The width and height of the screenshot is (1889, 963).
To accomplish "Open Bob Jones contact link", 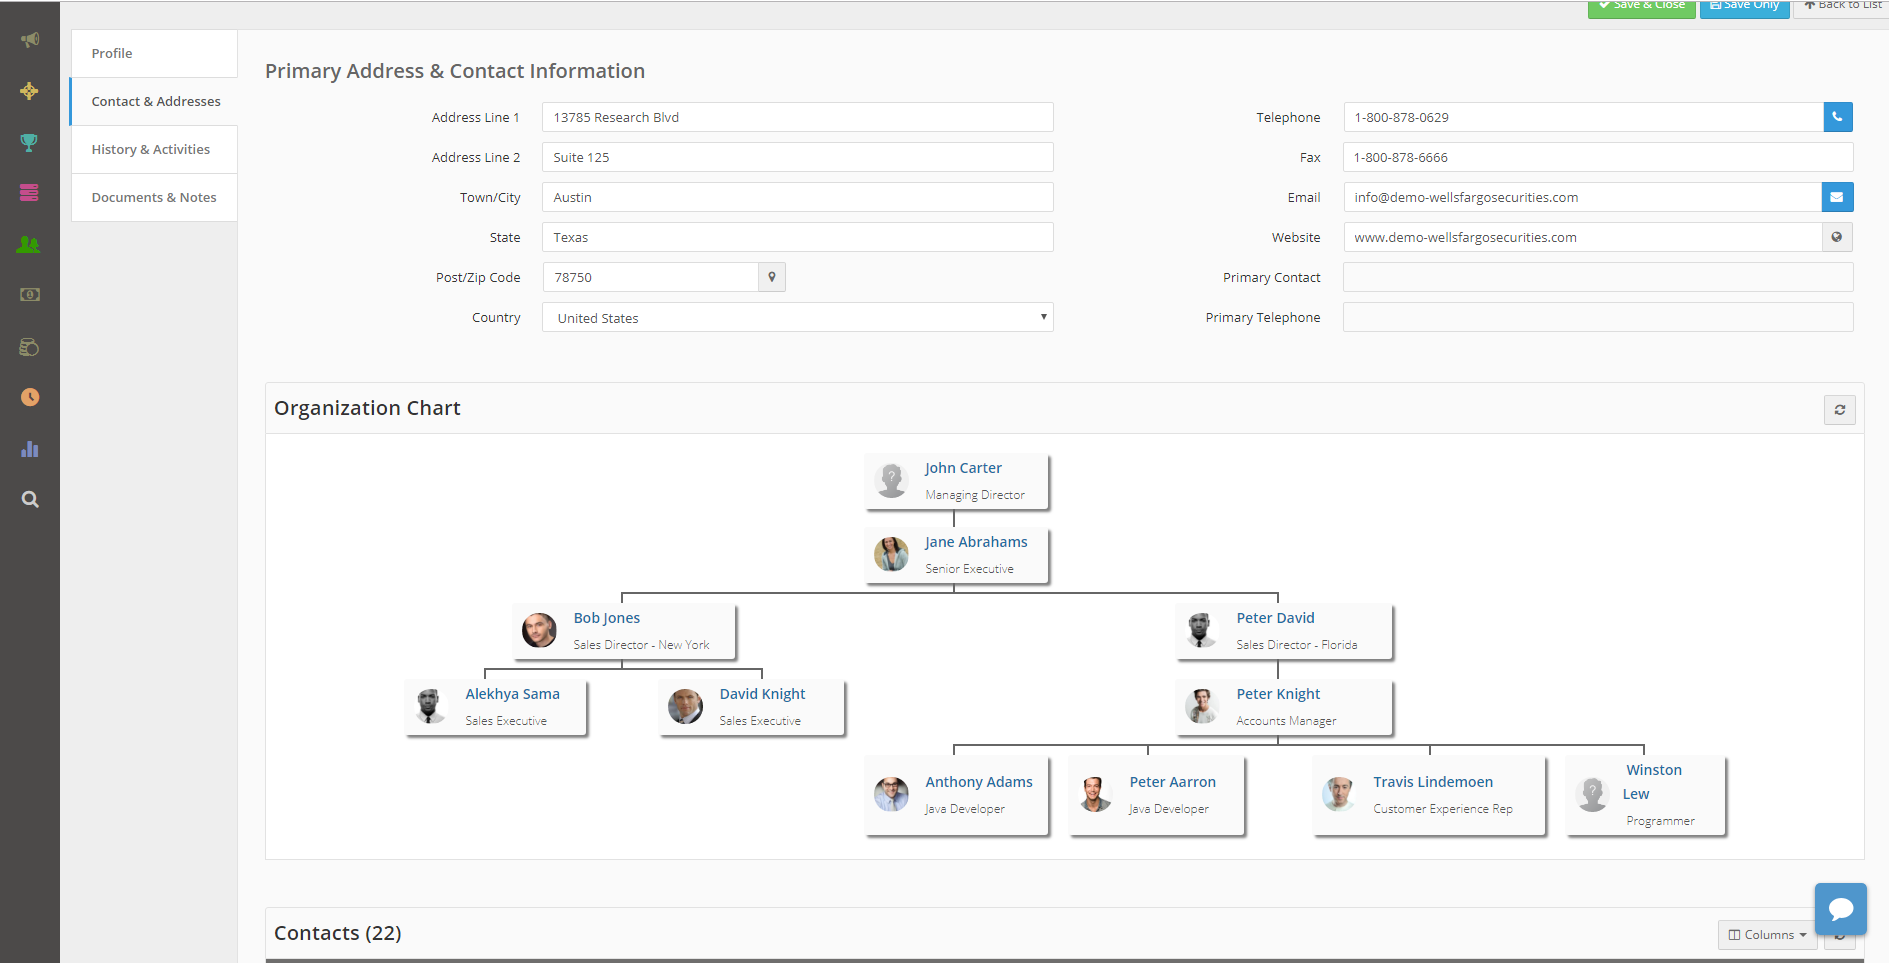I will 607,618.
